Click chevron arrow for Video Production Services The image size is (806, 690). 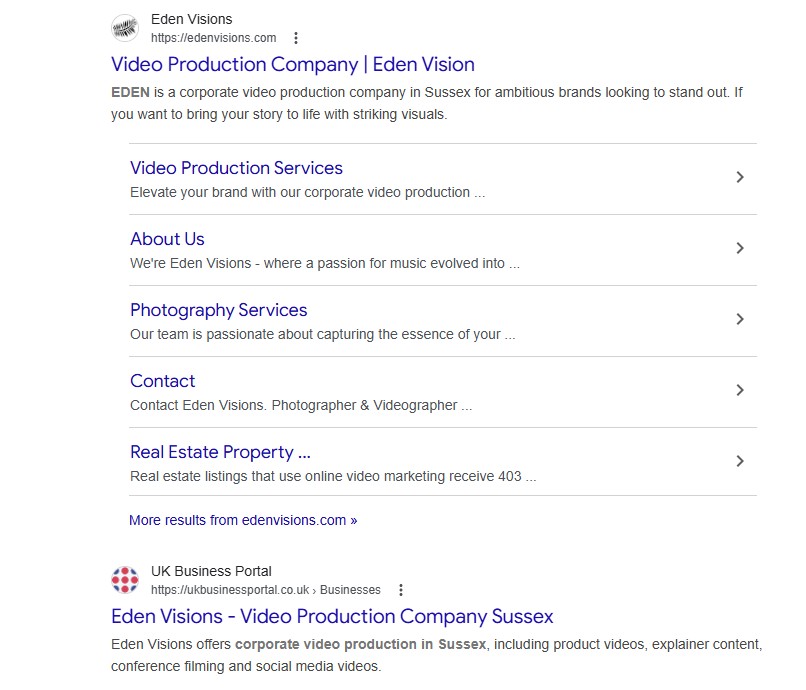pyautogui.click(x=740, y=177)
